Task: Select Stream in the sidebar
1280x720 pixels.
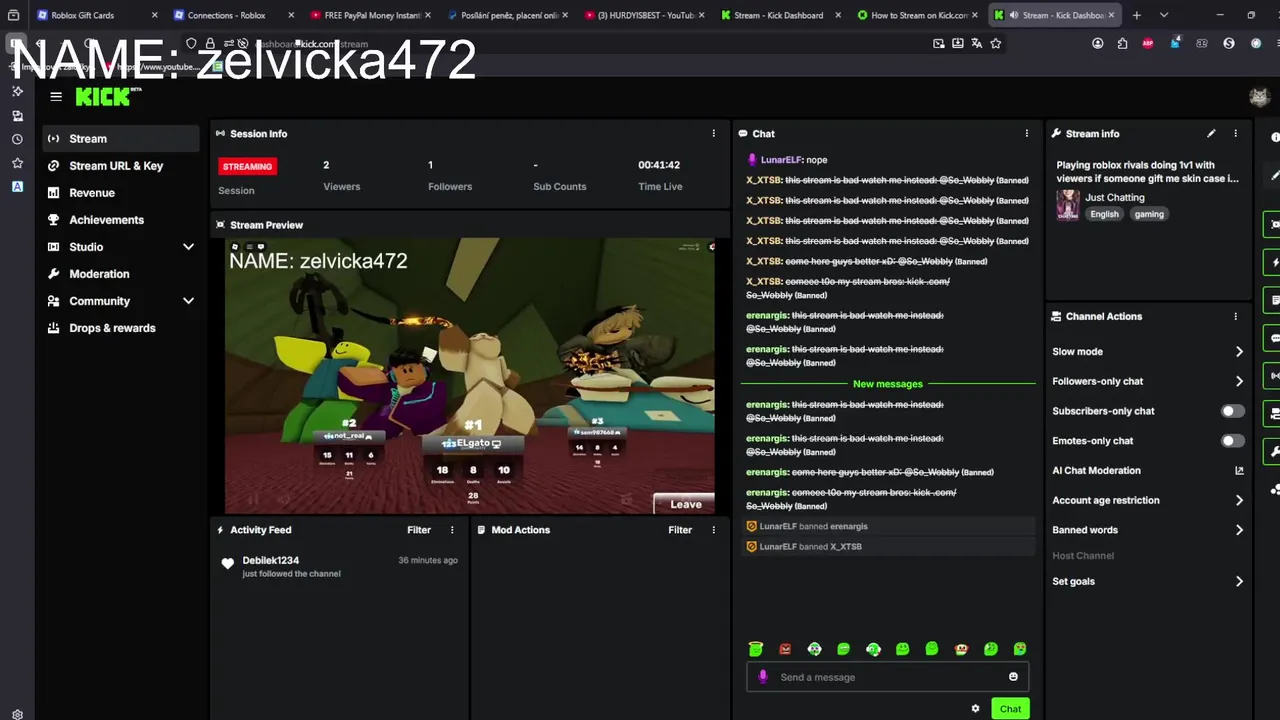Action: click(x=121, y=139)
